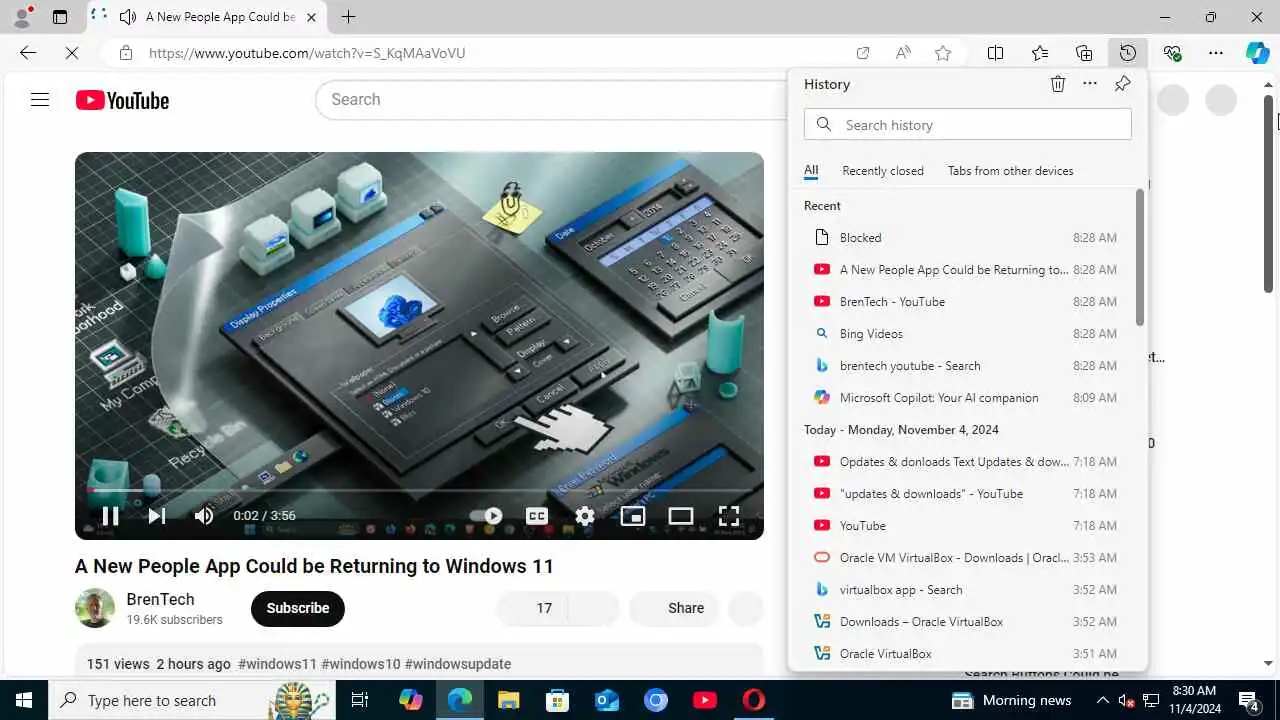
Task: Open BrenTech channel name link
Action: [160, 599]
